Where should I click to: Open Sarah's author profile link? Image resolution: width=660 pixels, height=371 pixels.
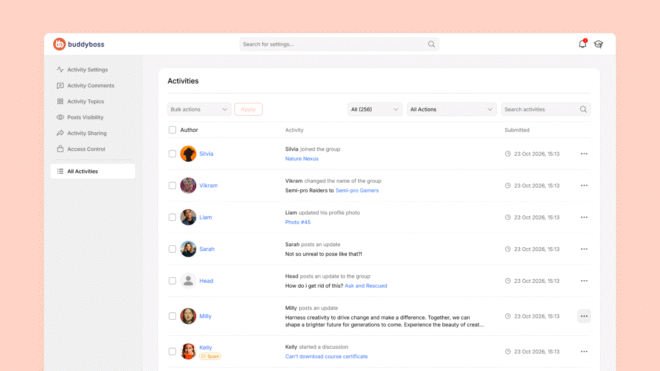pyautogui.click(x=207, y=249)
